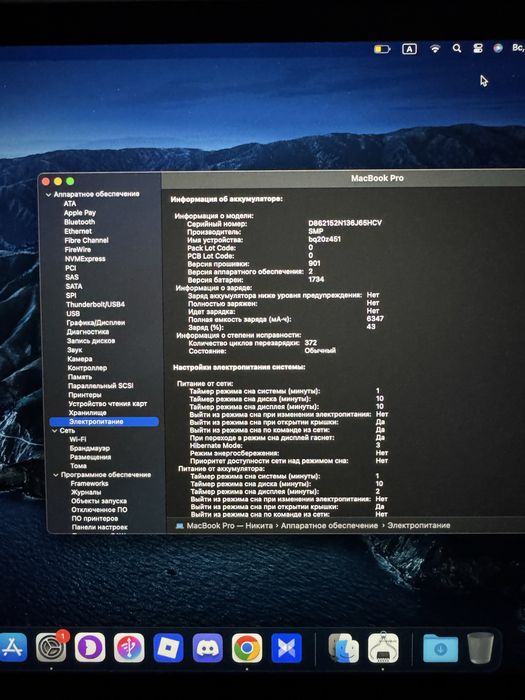
Task: Select Fibre Channel in the sidebar
Action: 86,240
